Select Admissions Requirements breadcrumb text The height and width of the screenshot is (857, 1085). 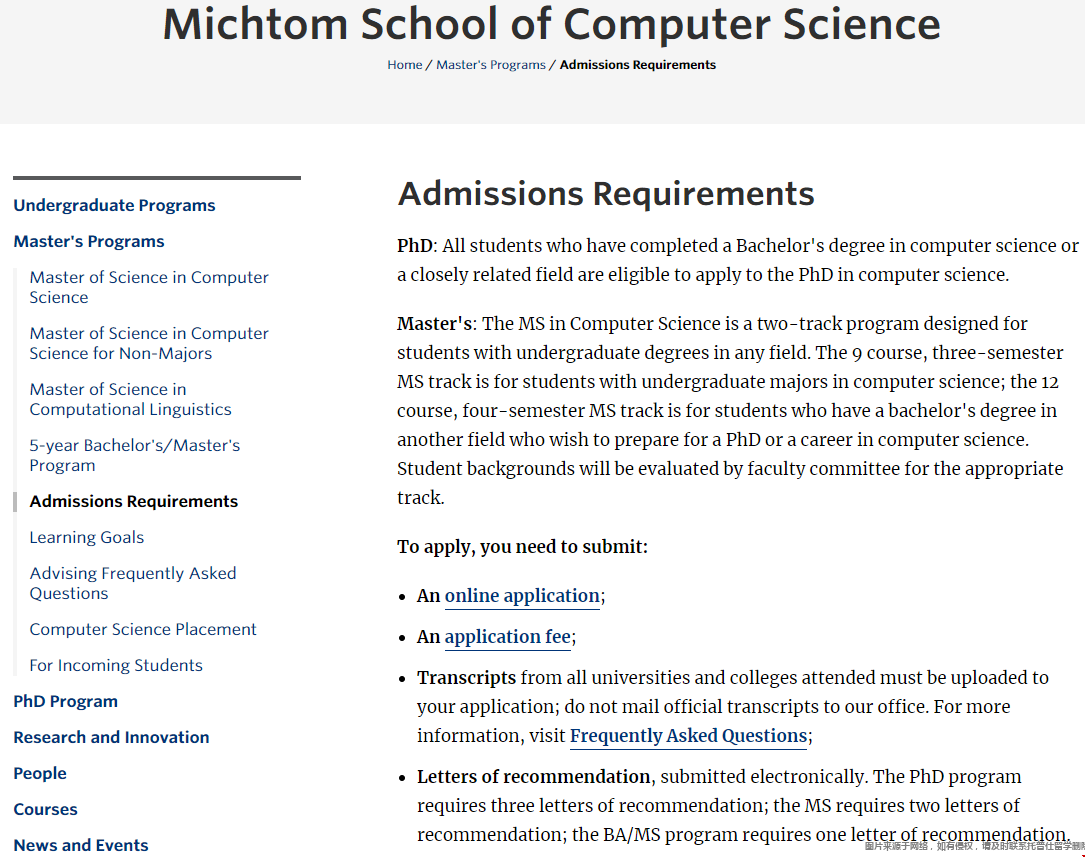(x=637, y=64)
